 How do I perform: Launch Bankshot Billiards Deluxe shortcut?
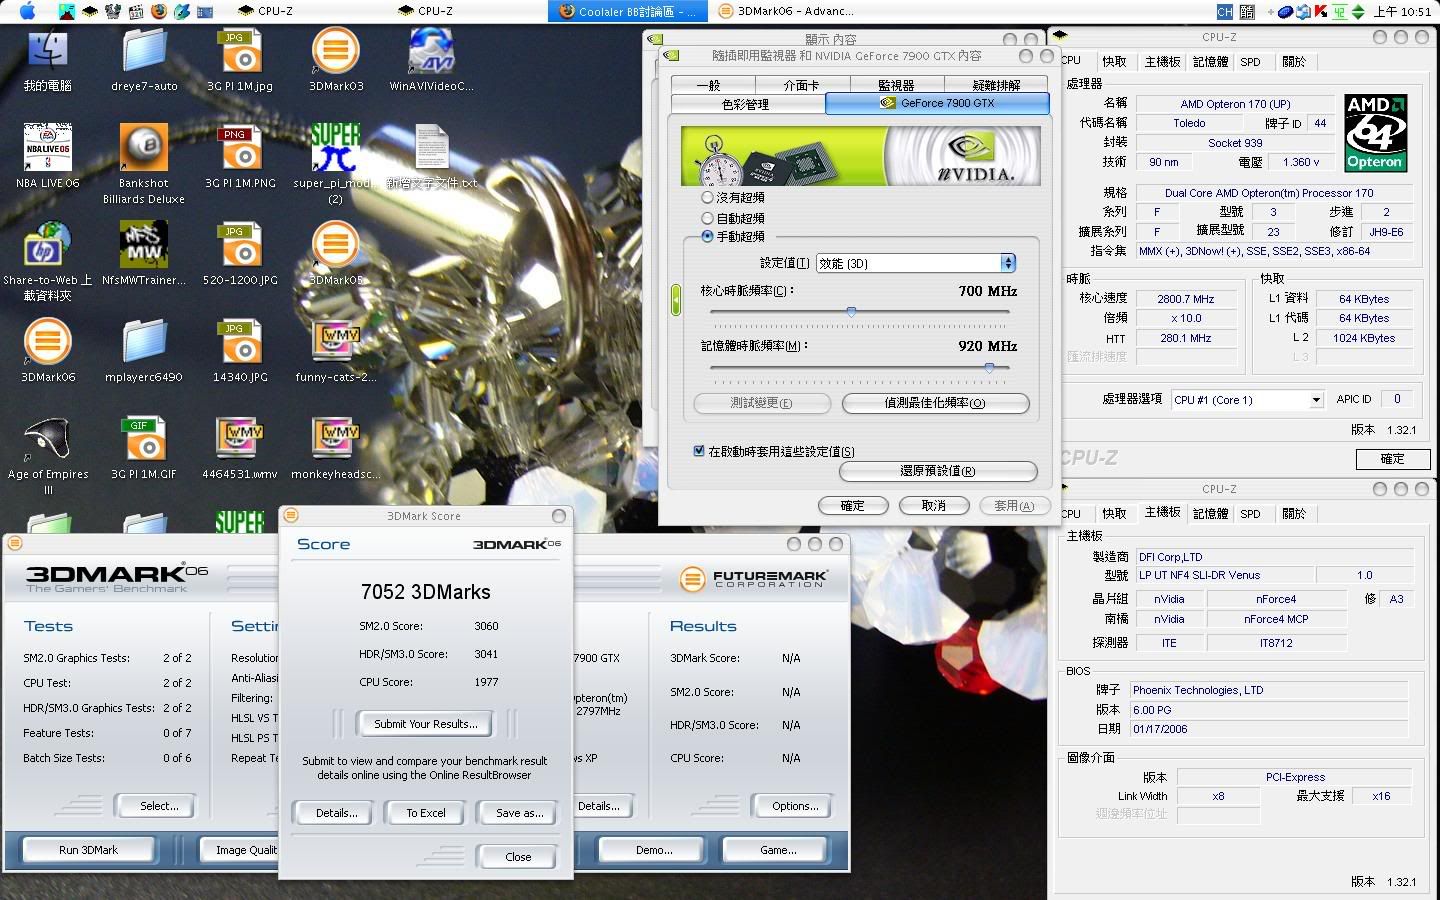[144, 163]
